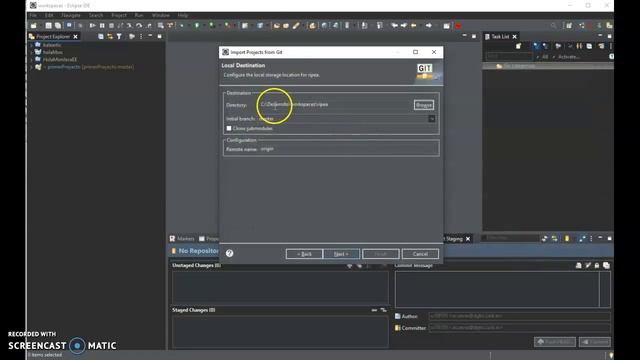Click the New toolbar icon
Screen dimensions: 640x360
click(x=33, y=25)
